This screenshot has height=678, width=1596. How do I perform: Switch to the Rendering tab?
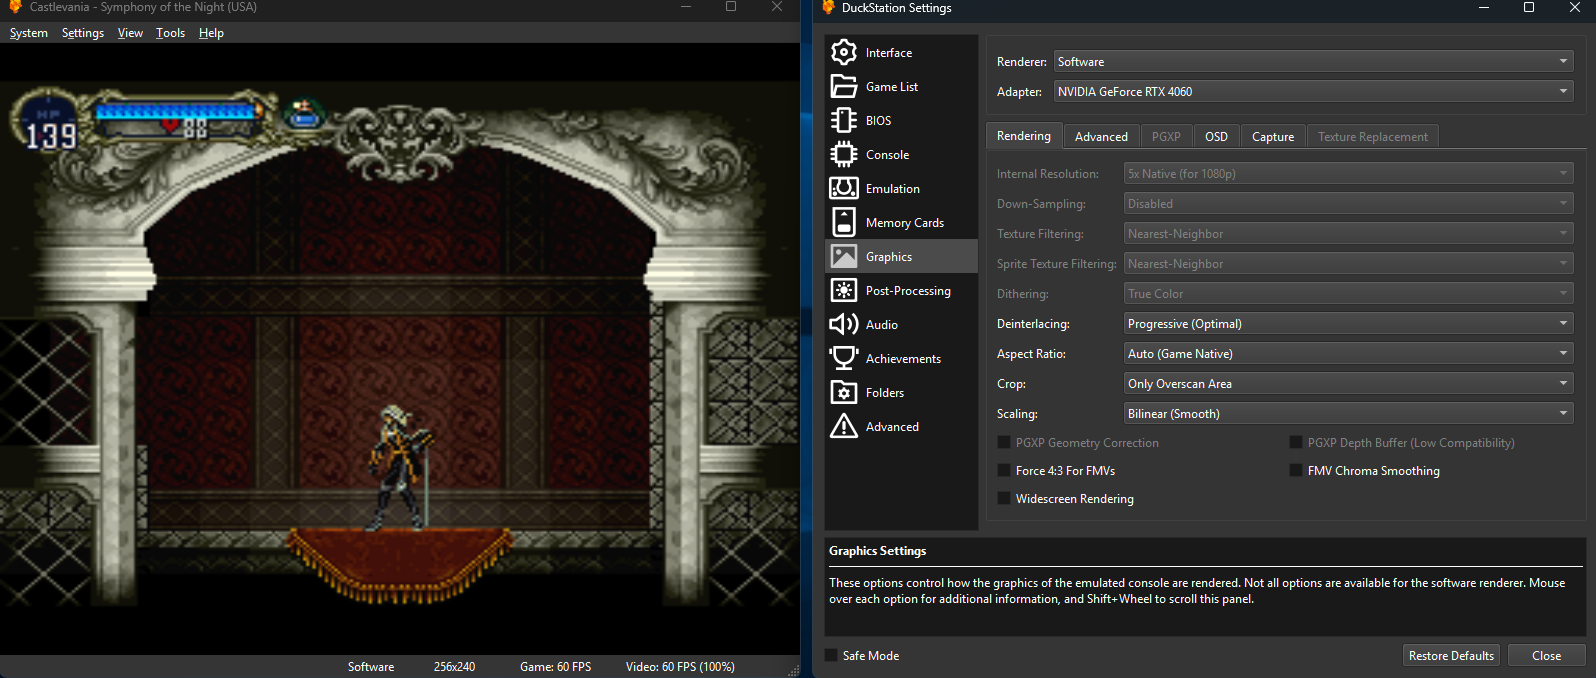coord(1024,136)
